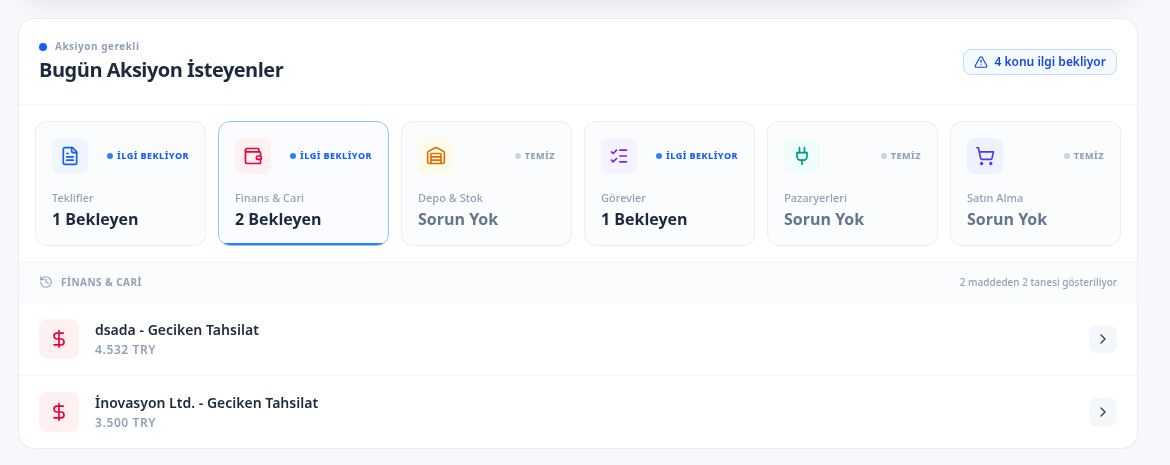Click the Satın Alma shopping cart icon
The height and width of the screenshot is (465, 1170).
(x=985, y=156)
